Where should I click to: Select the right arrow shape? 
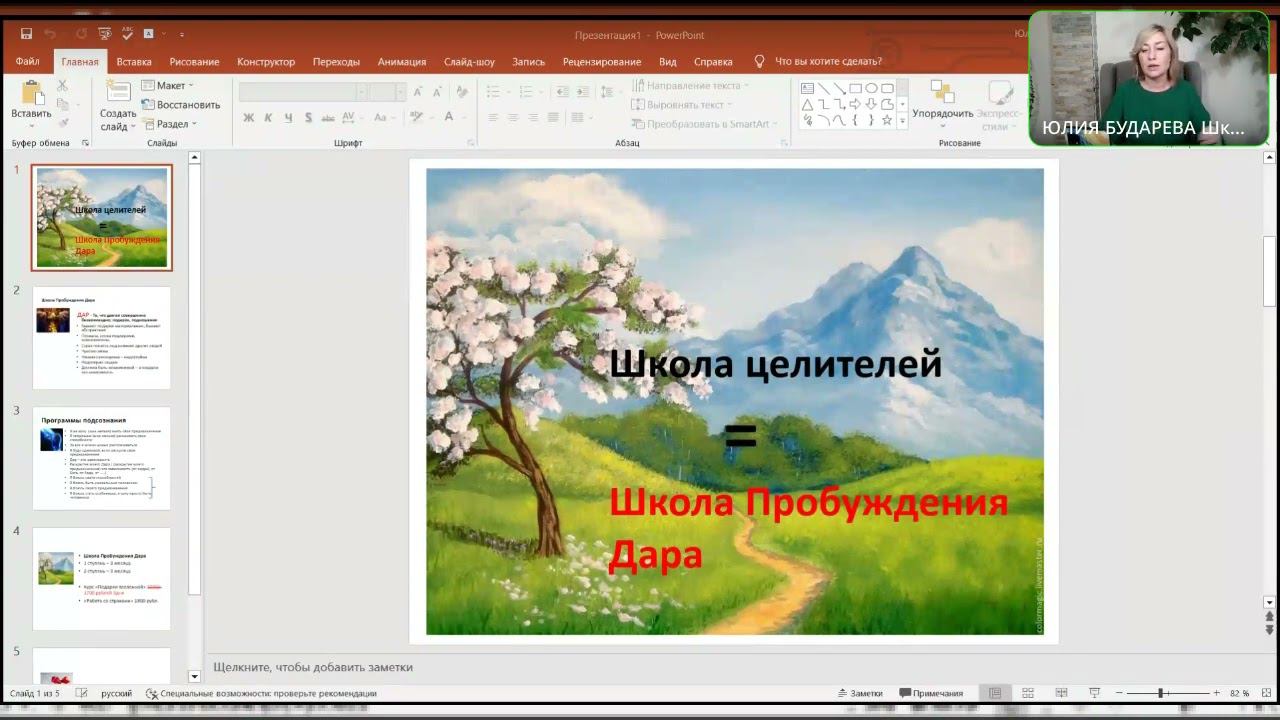point(855,104)
